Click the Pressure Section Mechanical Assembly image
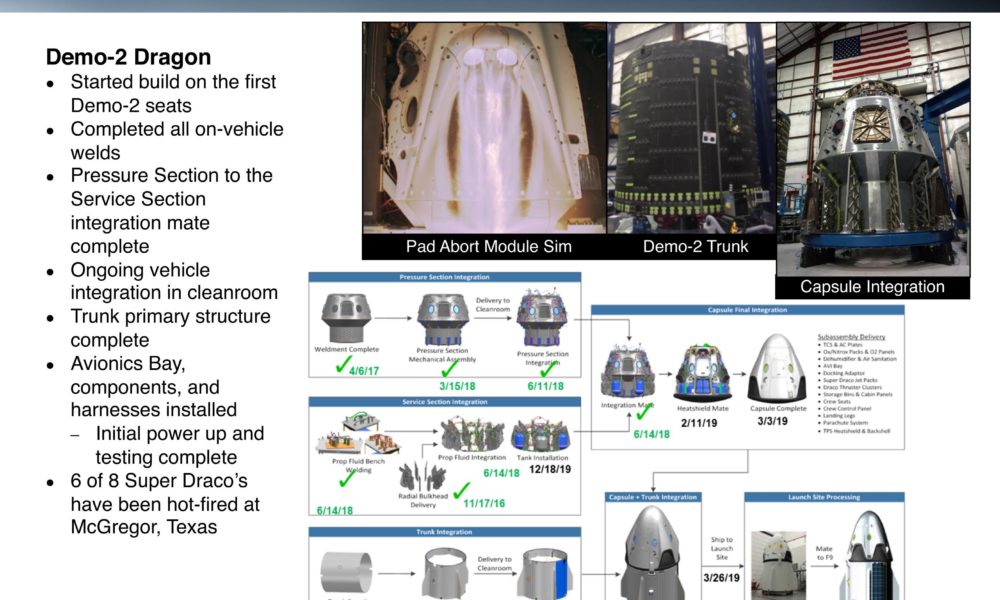 click(443, 319)
